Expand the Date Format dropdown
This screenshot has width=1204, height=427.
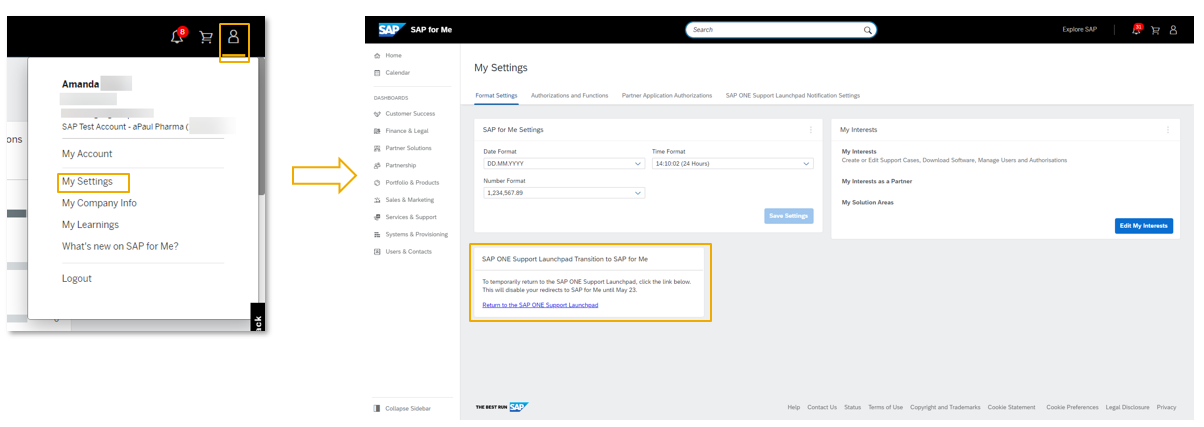[x=639, y=163]
